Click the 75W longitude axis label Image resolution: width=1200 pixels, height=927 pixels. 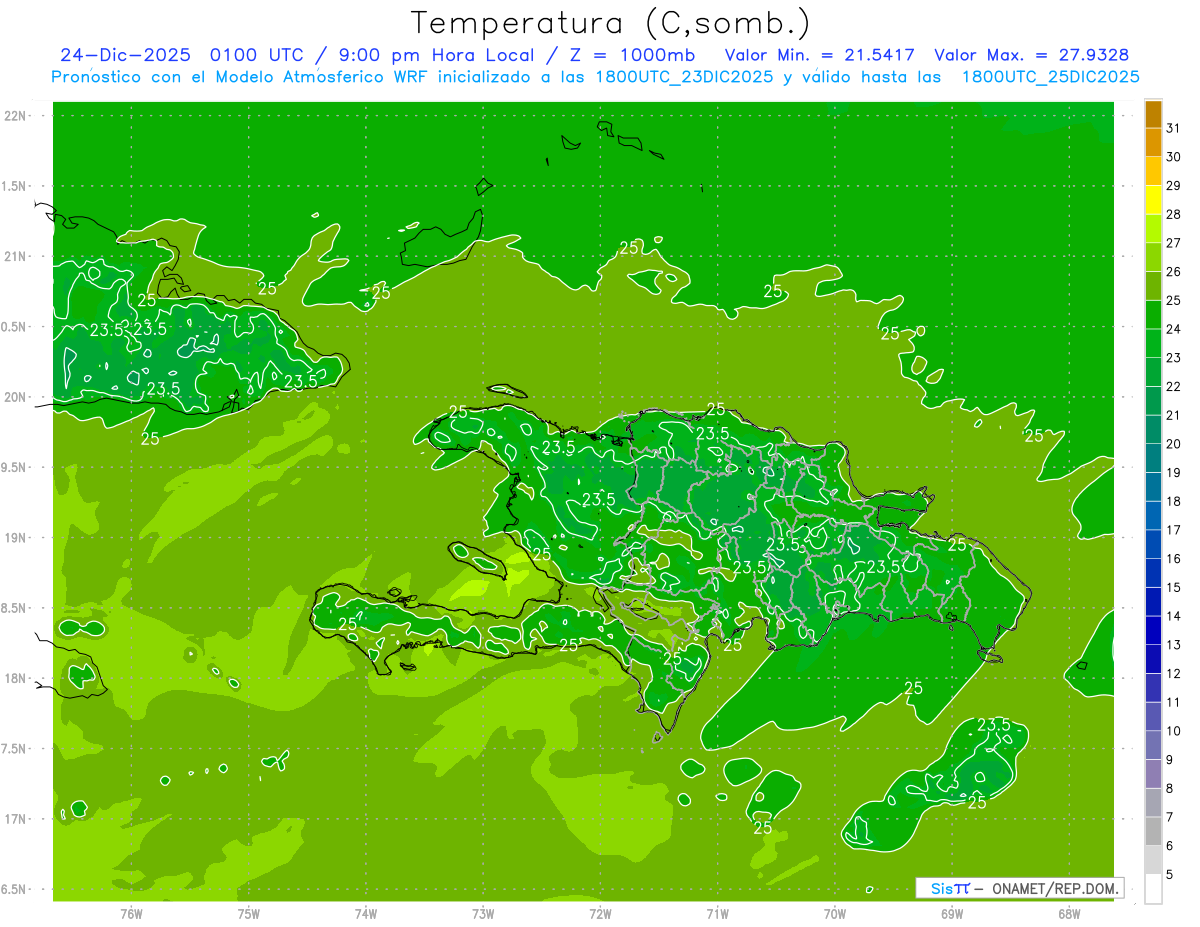tap(249, 913)
